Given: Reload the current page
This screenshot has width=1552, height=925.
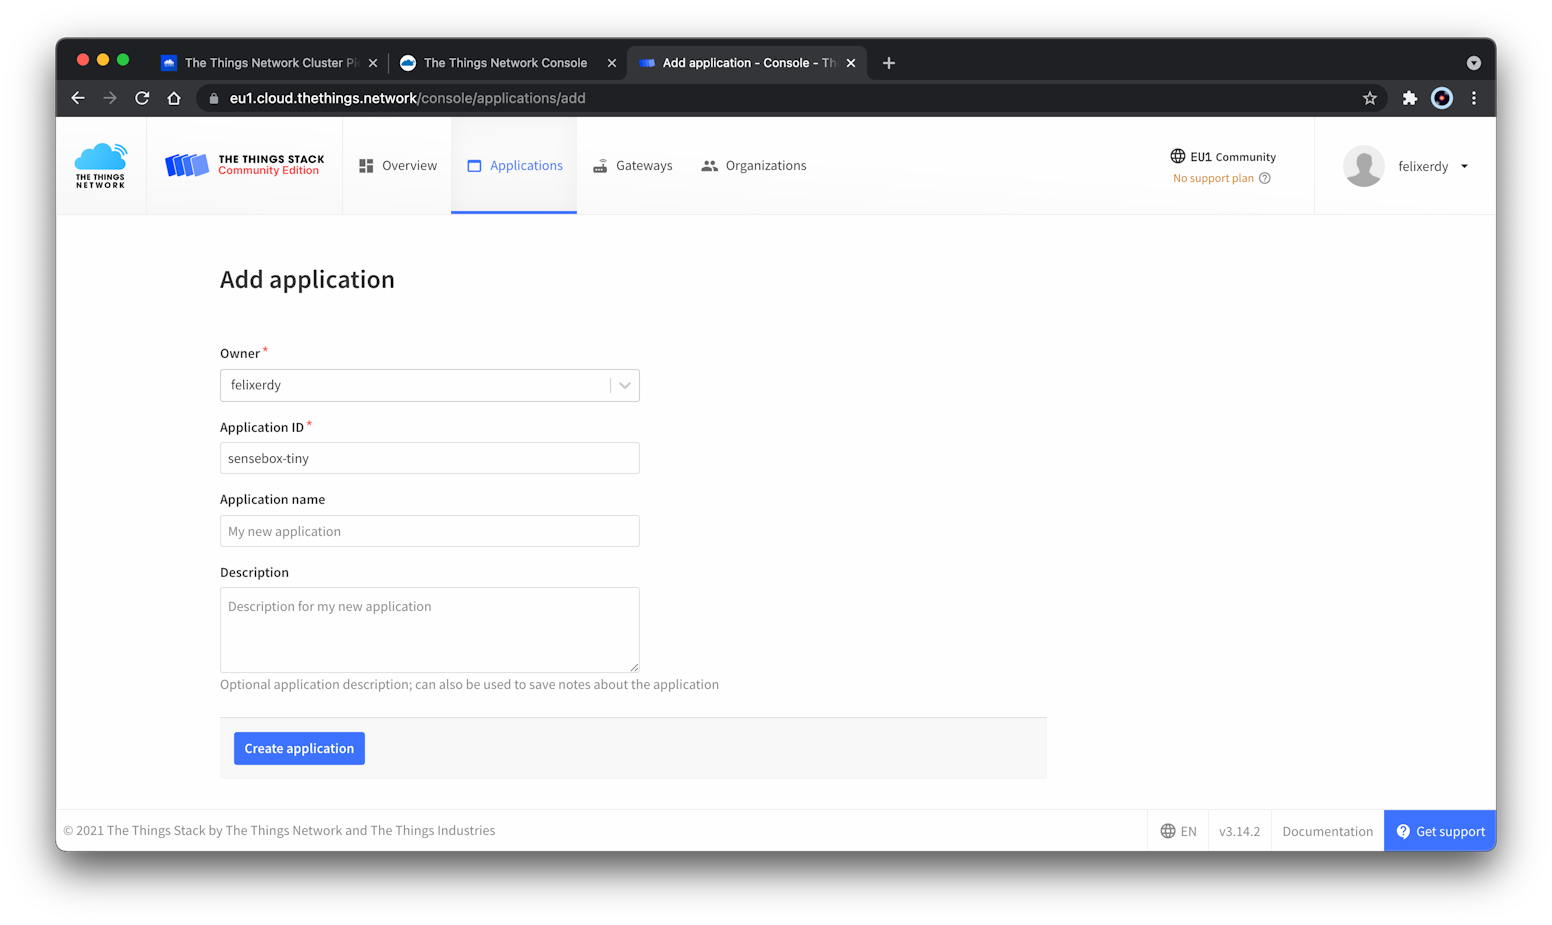Looking at the screenshot, I should [x=142, y=98].
